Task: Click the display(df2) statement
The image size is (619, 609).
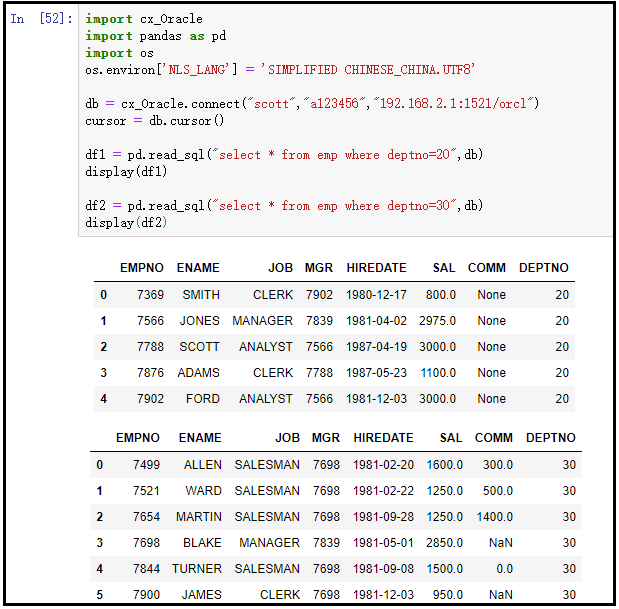Action: (x=126, y=223)
